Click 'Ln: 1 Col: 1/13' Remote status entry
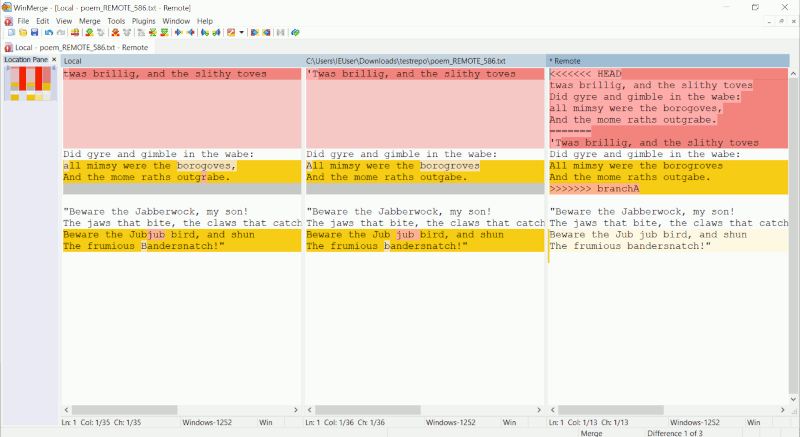 (588, 422)
